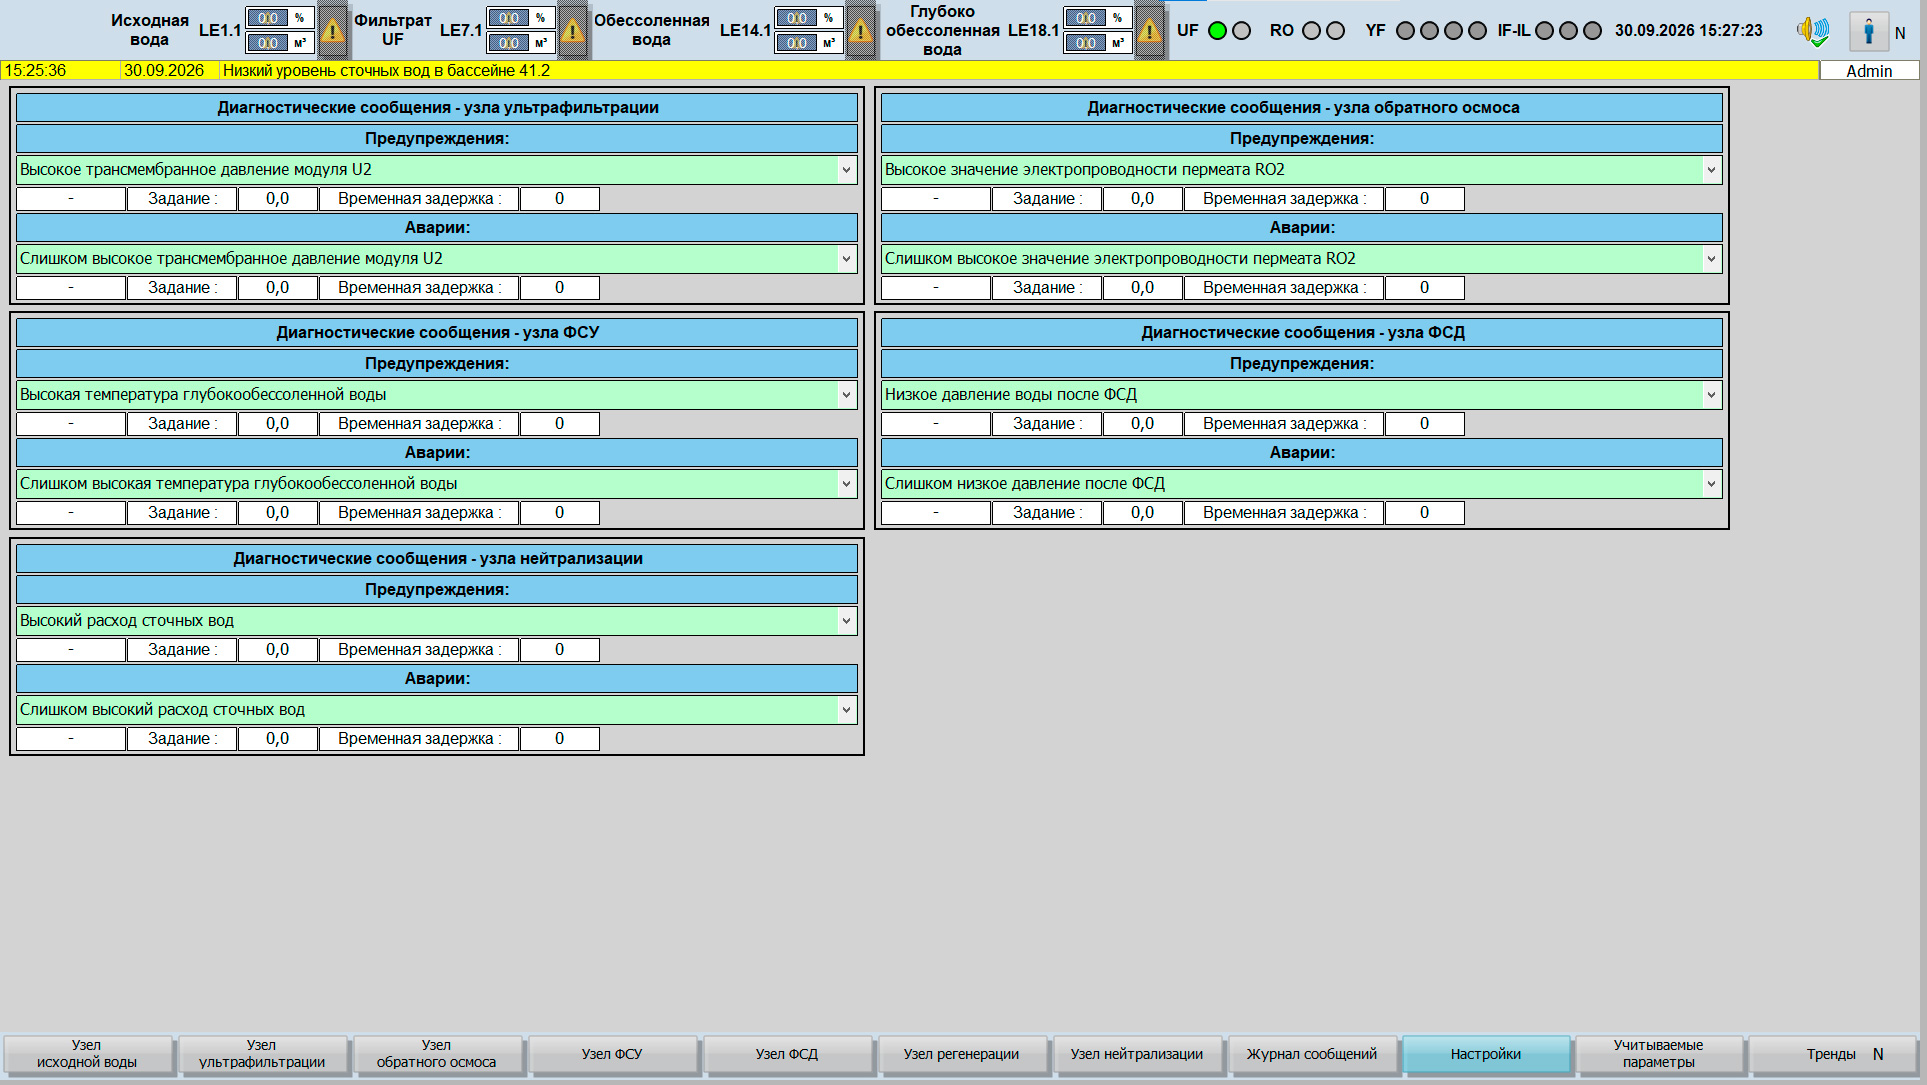The image size is (1927, 1085).
Task: Click the first IF-IL status indicator
Action: 1544,31
